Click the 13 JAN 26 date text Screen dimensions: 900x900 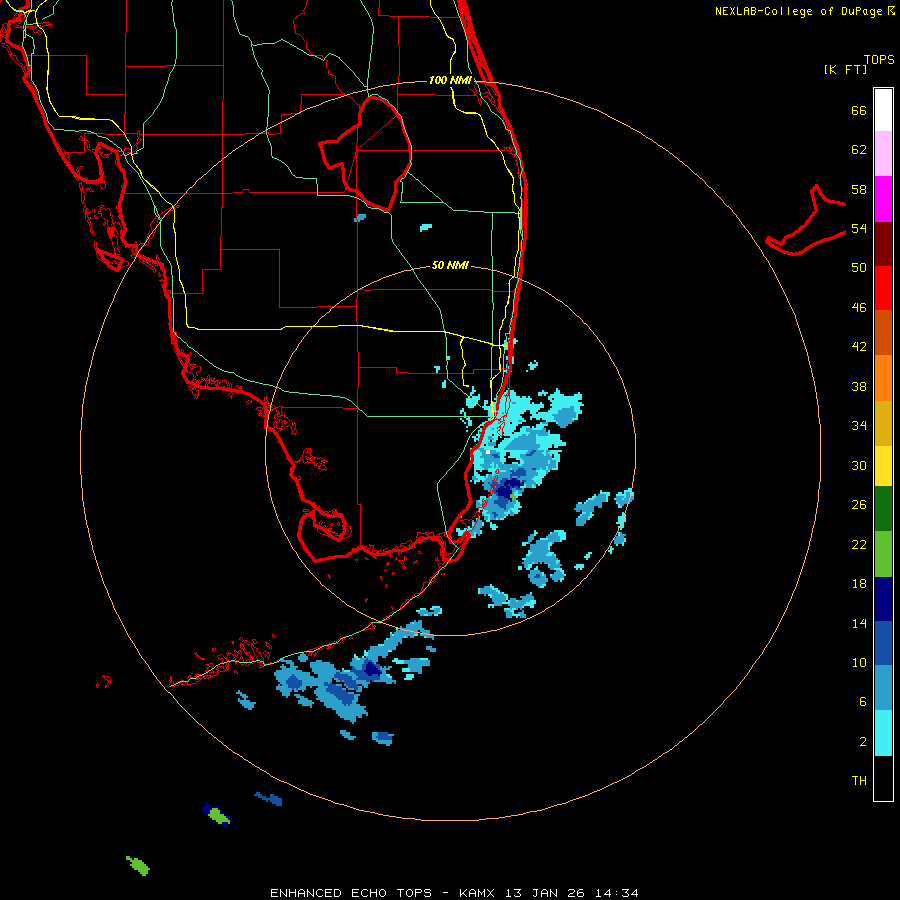pyautogui.click(x=545, y=893)
